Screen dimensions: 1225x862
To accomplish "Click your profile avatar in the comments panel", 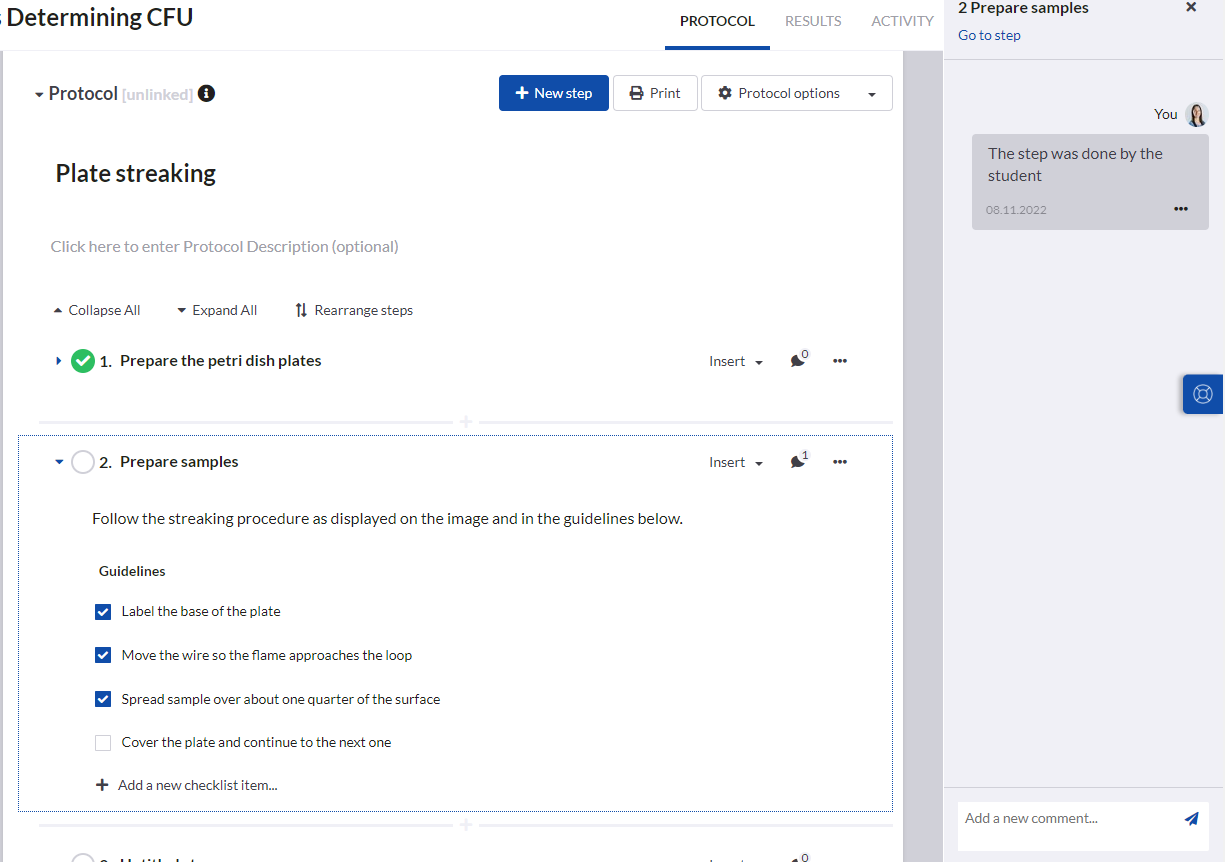I will 1197,114.
